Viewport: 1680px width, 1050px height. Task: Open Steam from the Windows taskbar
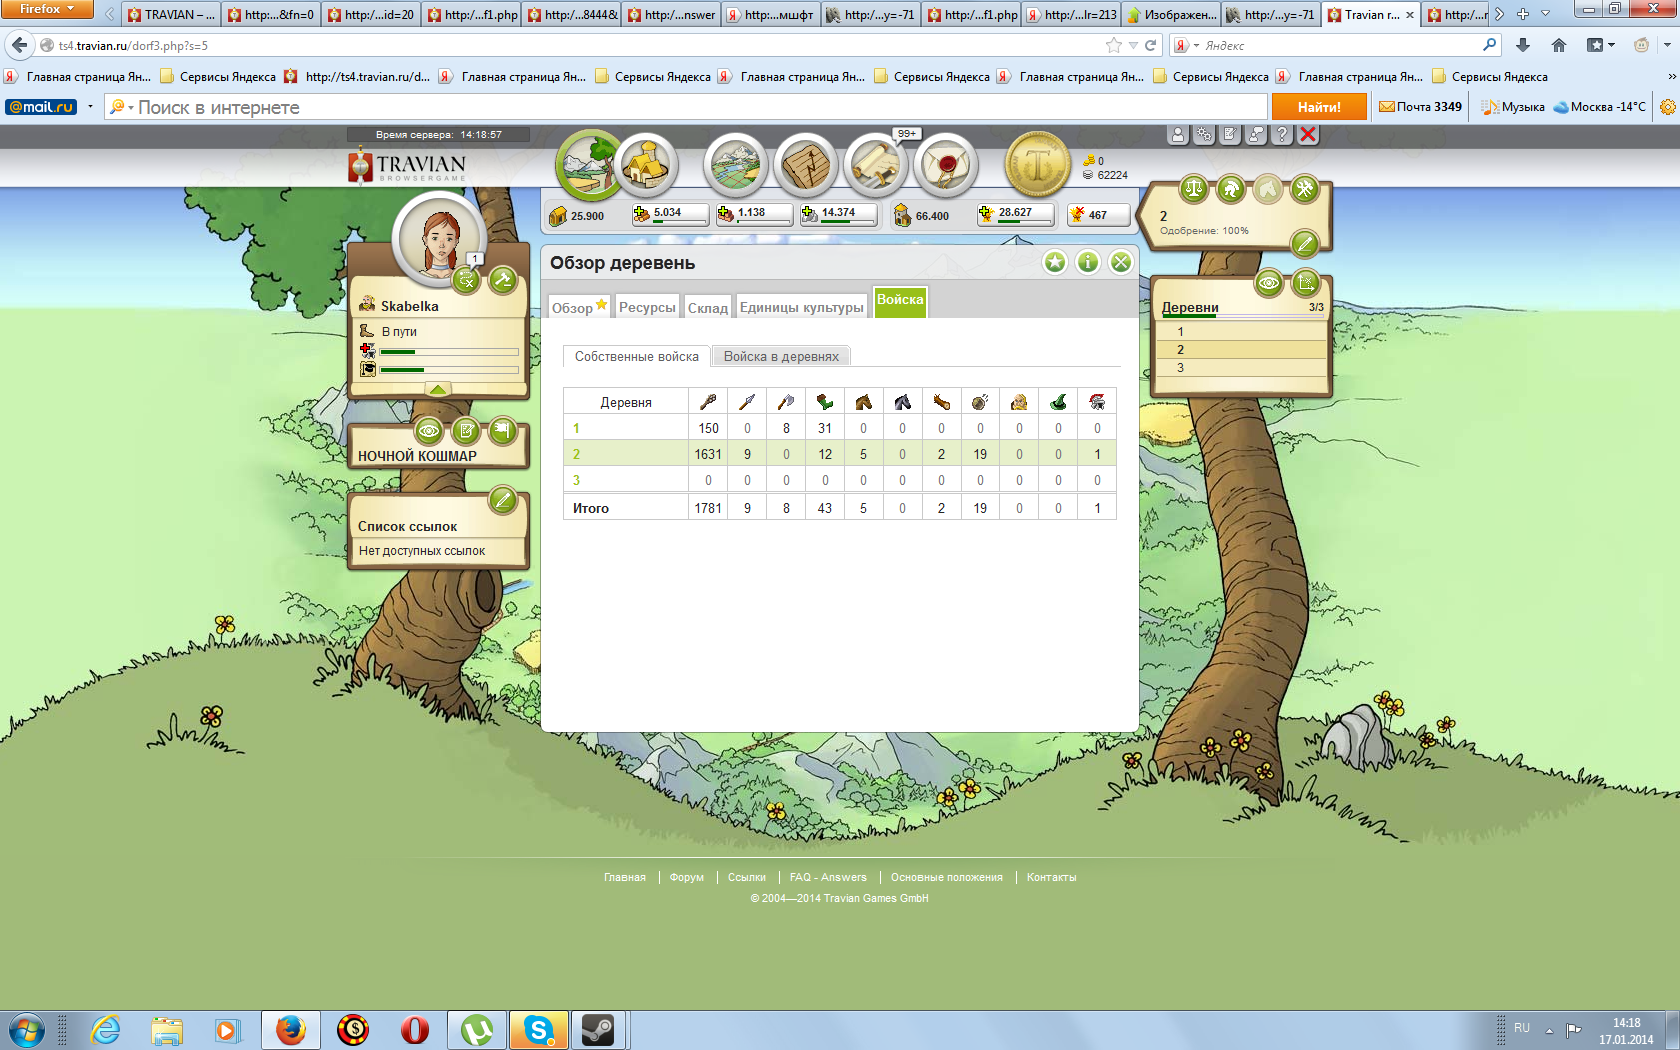click(x=598, y=1029)
